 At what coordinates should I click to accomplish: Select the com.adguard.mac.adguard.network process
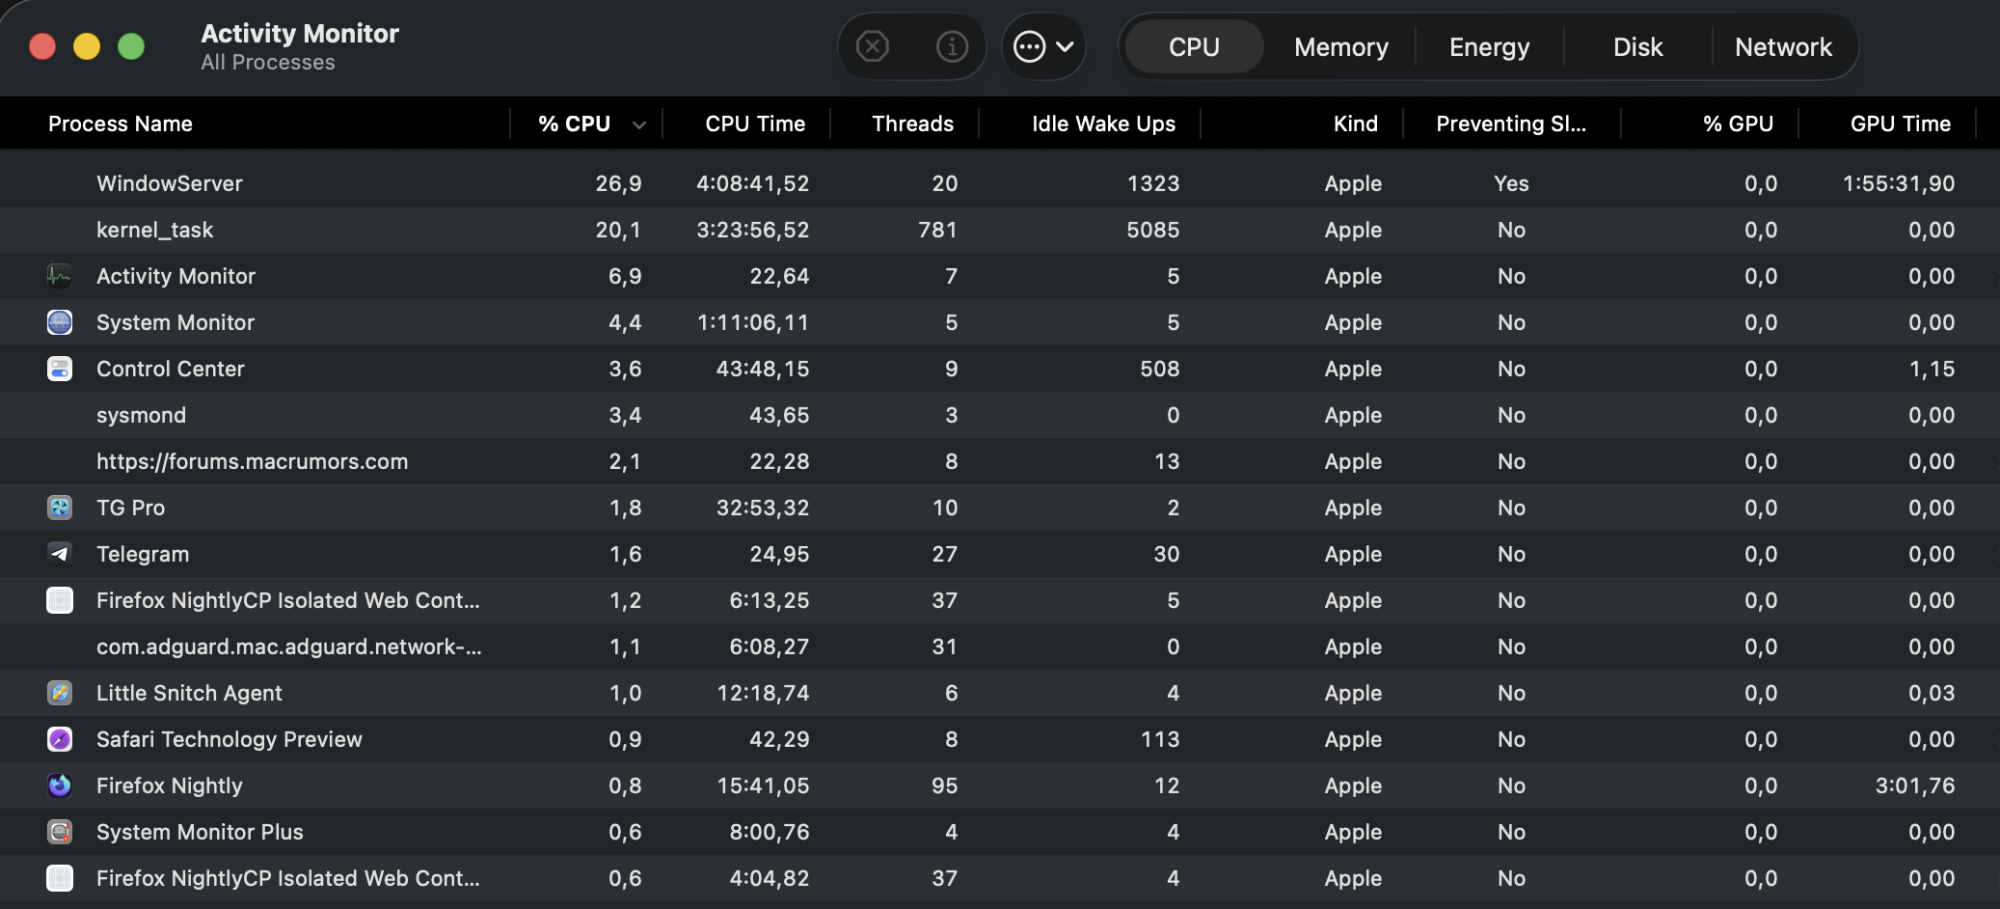(x=289, y=647)
